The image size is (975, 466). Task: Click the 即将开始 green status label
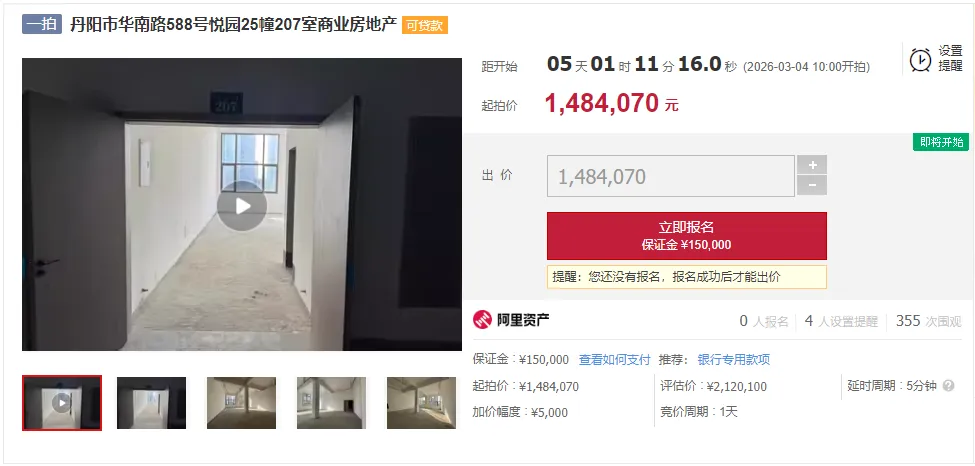click(941, 142)
